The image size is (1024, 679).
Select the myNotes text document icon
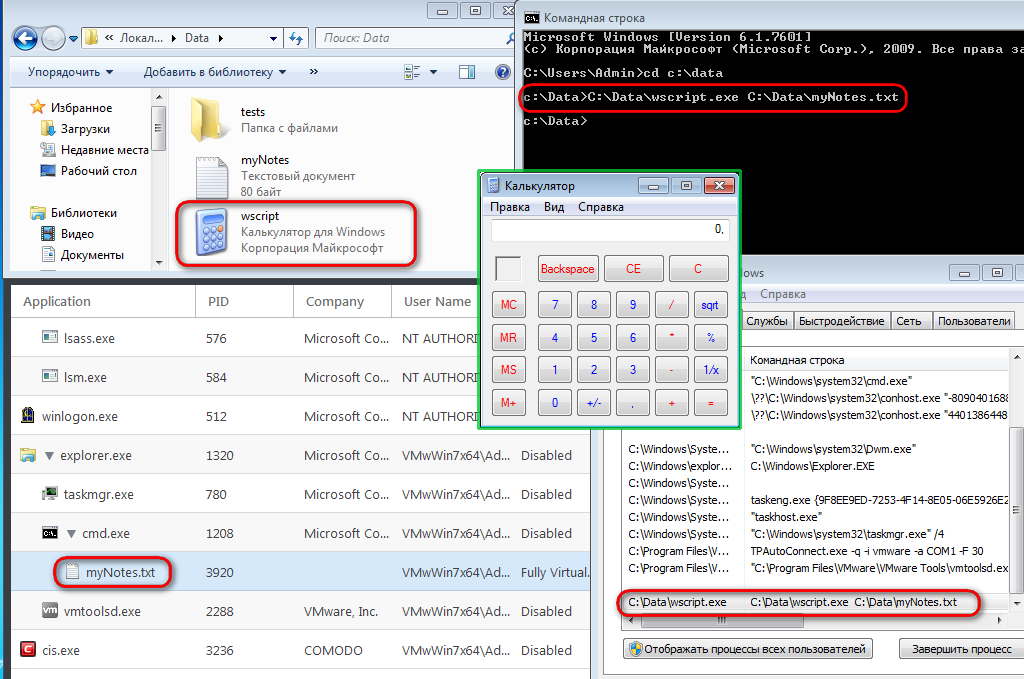(x=212, y=176)
